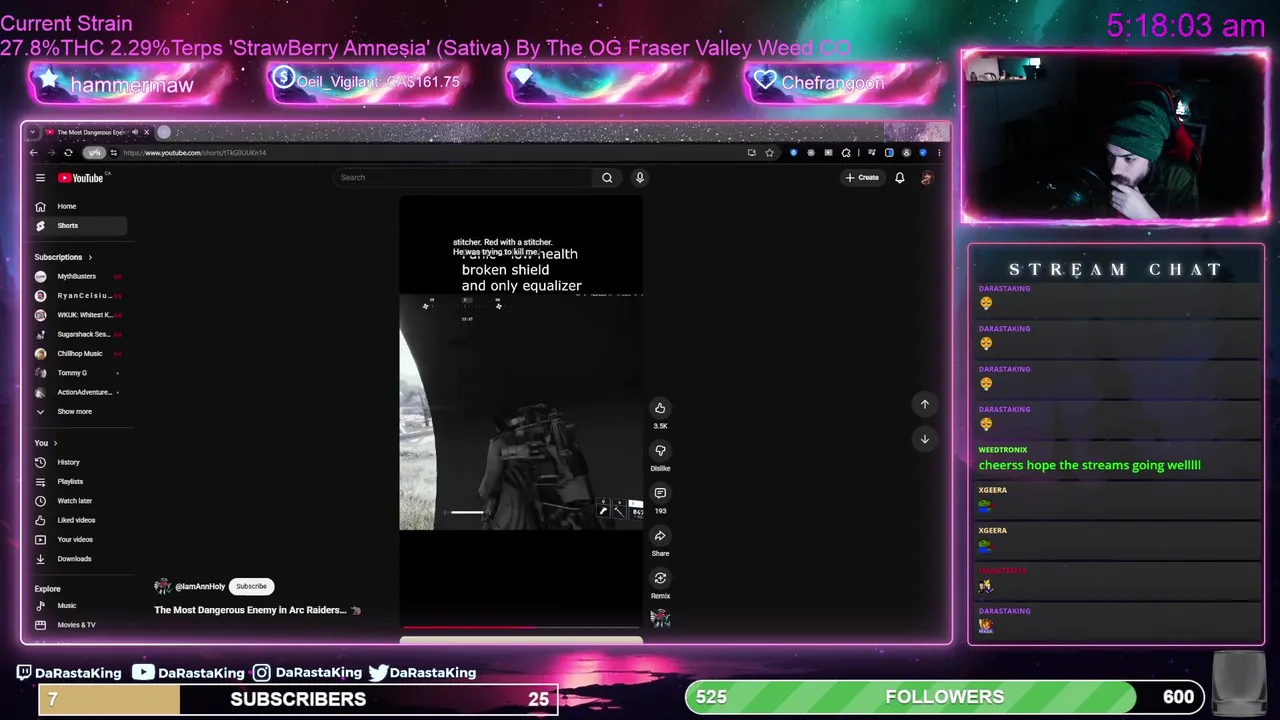The width and height of the screenshot is (1280, 720).
Task: Open the short's sound source thumbnail
Action: pyautogui.click(x=660, y=618)
